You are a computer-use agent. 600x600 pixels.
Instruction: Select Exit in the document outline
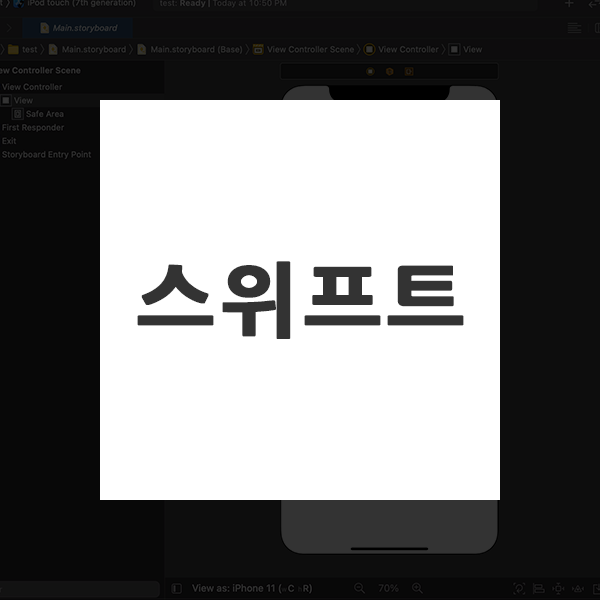[x=9, y=141]
